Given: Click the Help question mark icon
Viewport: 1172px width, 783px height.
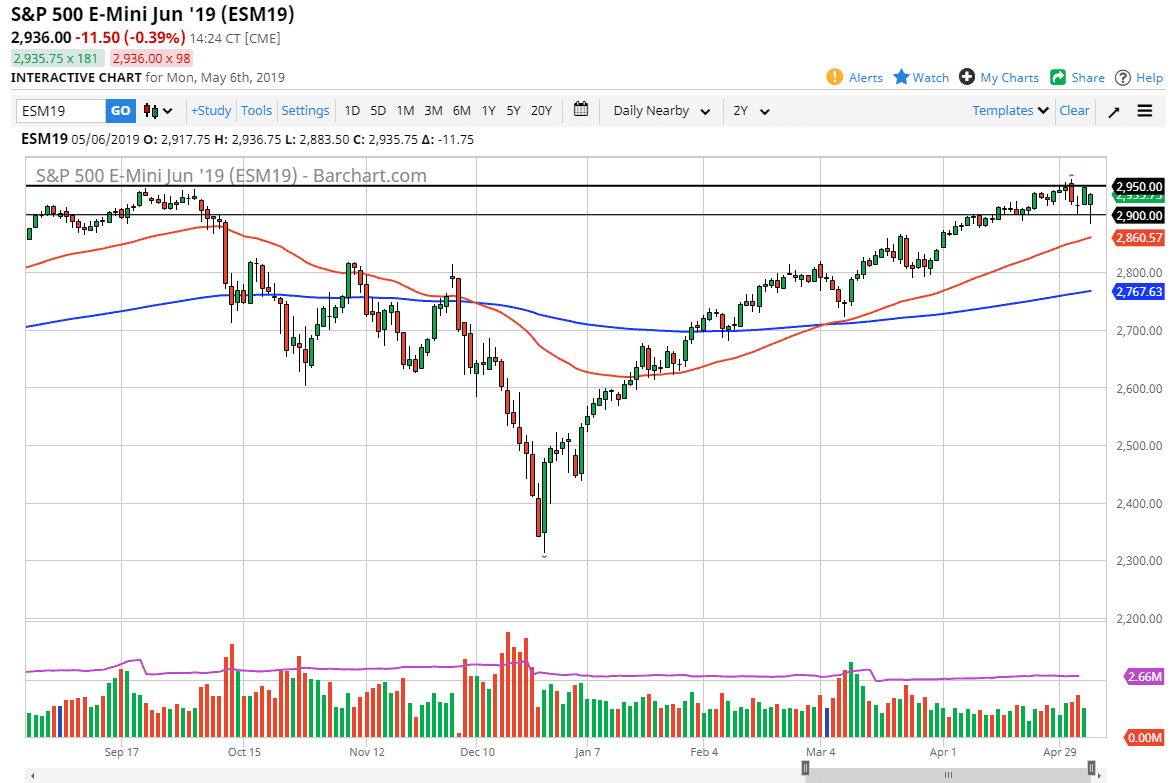Looking at the screenshot, I should point(1122,77).
